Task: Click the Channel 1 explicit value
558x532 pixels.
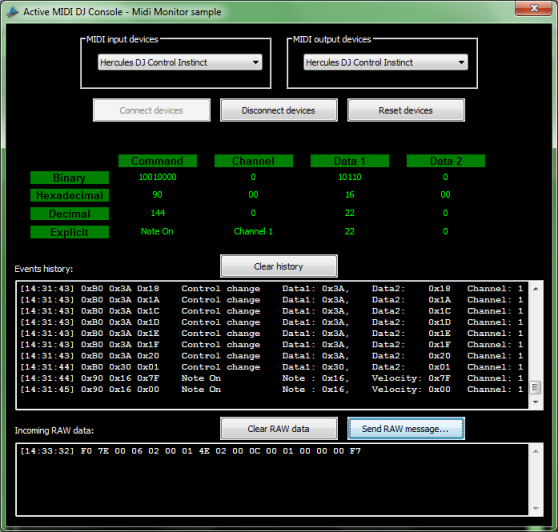Action: 253,231
